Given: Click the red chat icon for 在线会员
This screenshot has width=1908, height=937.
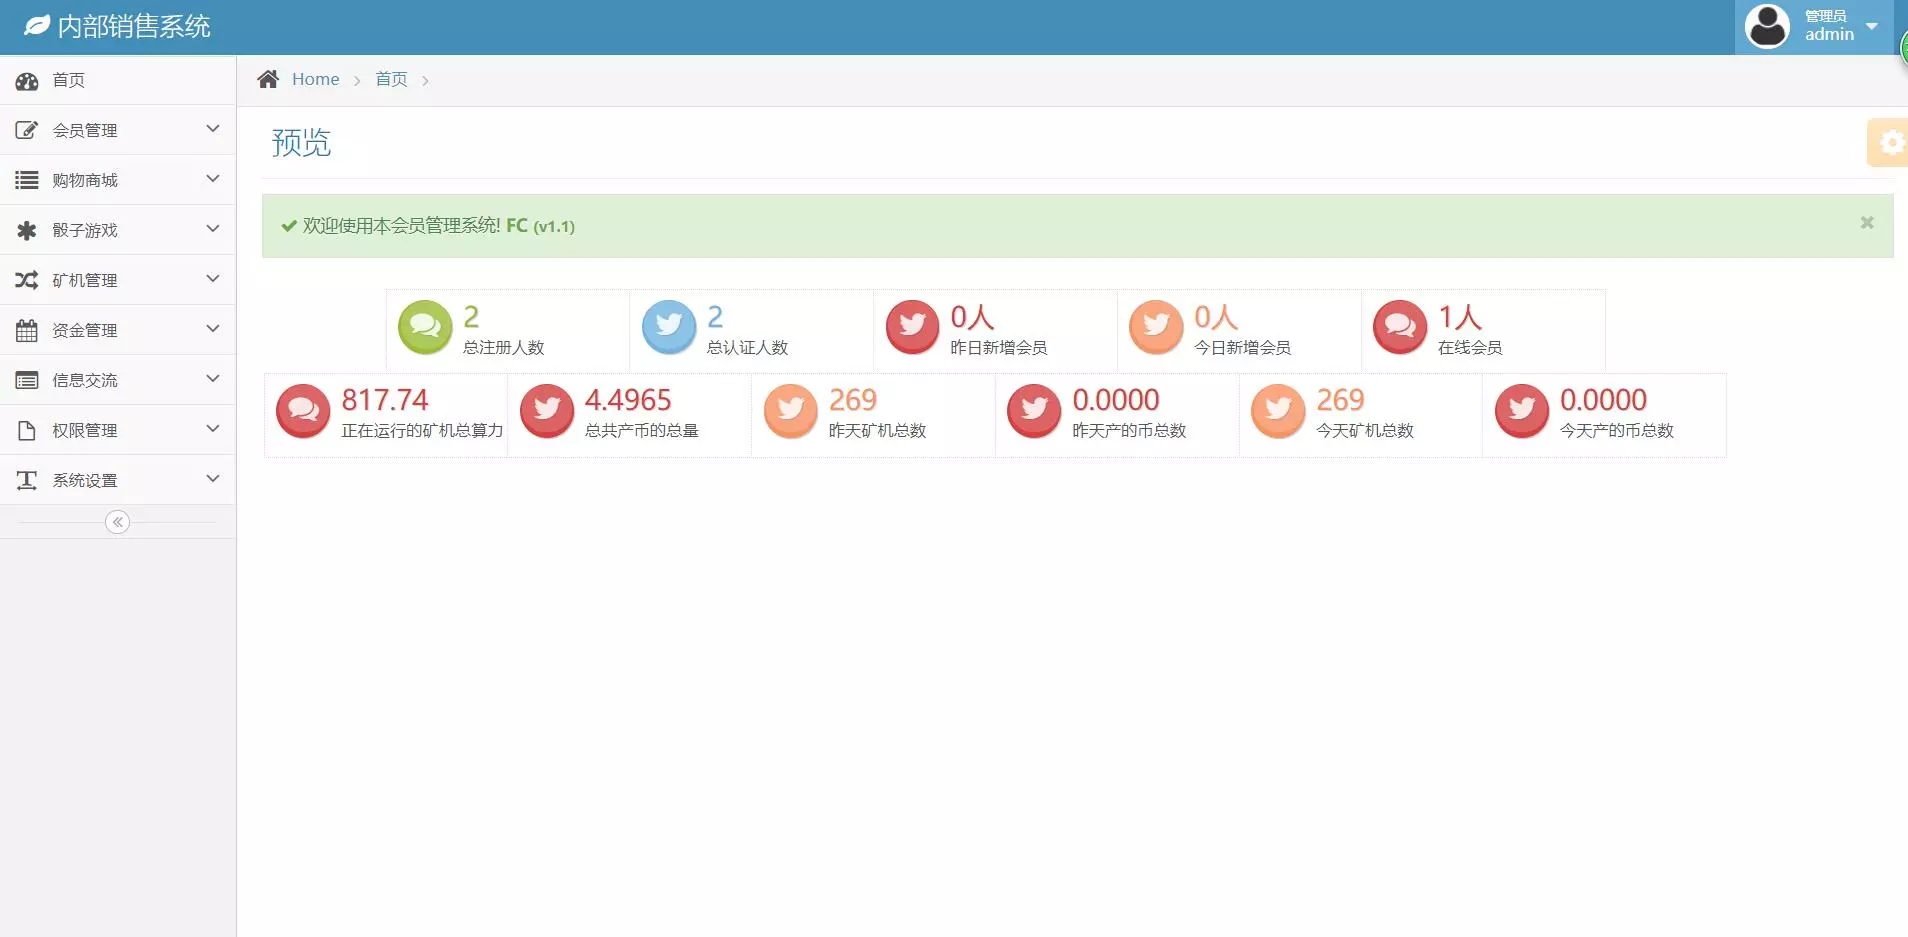Looking at the screenshot, I should pyautogui.click(x=1400, y=327).
